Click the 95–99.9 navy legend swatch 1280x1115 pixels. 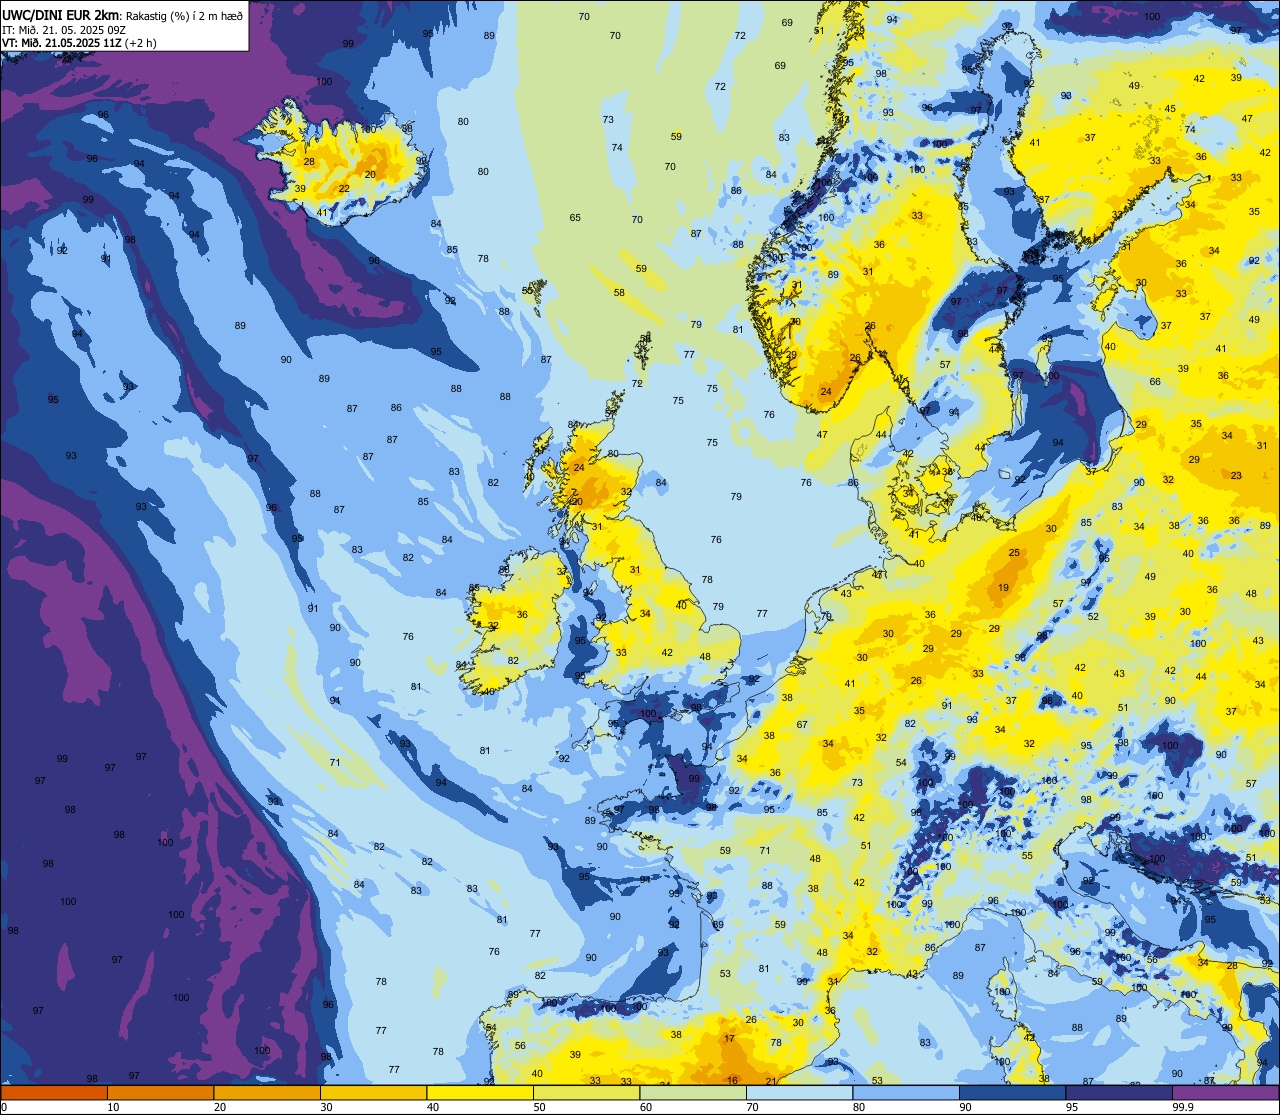[x=1119, y=1093]
